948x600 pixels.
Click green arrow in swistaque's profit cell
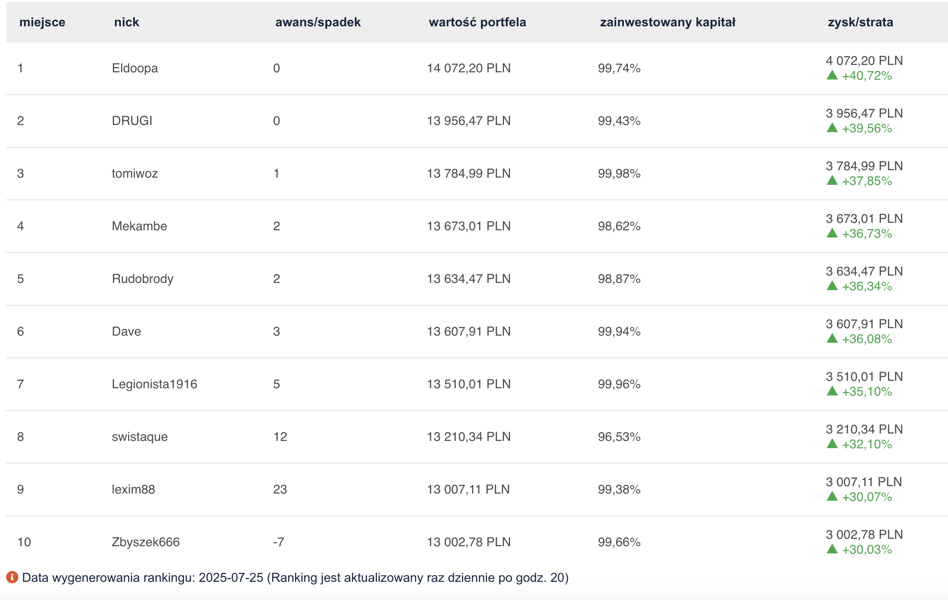click(832, 444)
